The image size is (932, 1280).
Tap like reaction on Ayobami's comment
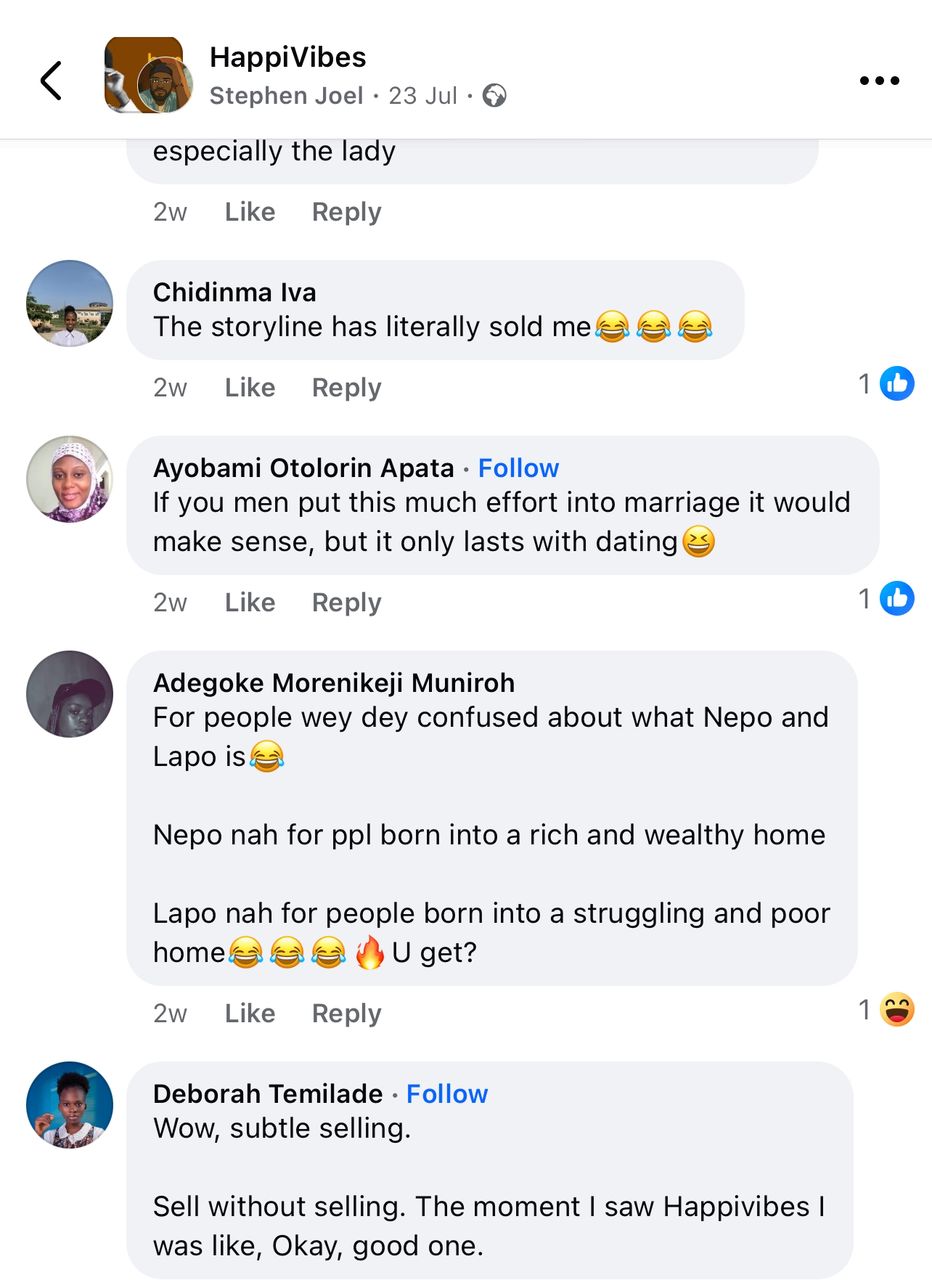(x=897, y=598)
